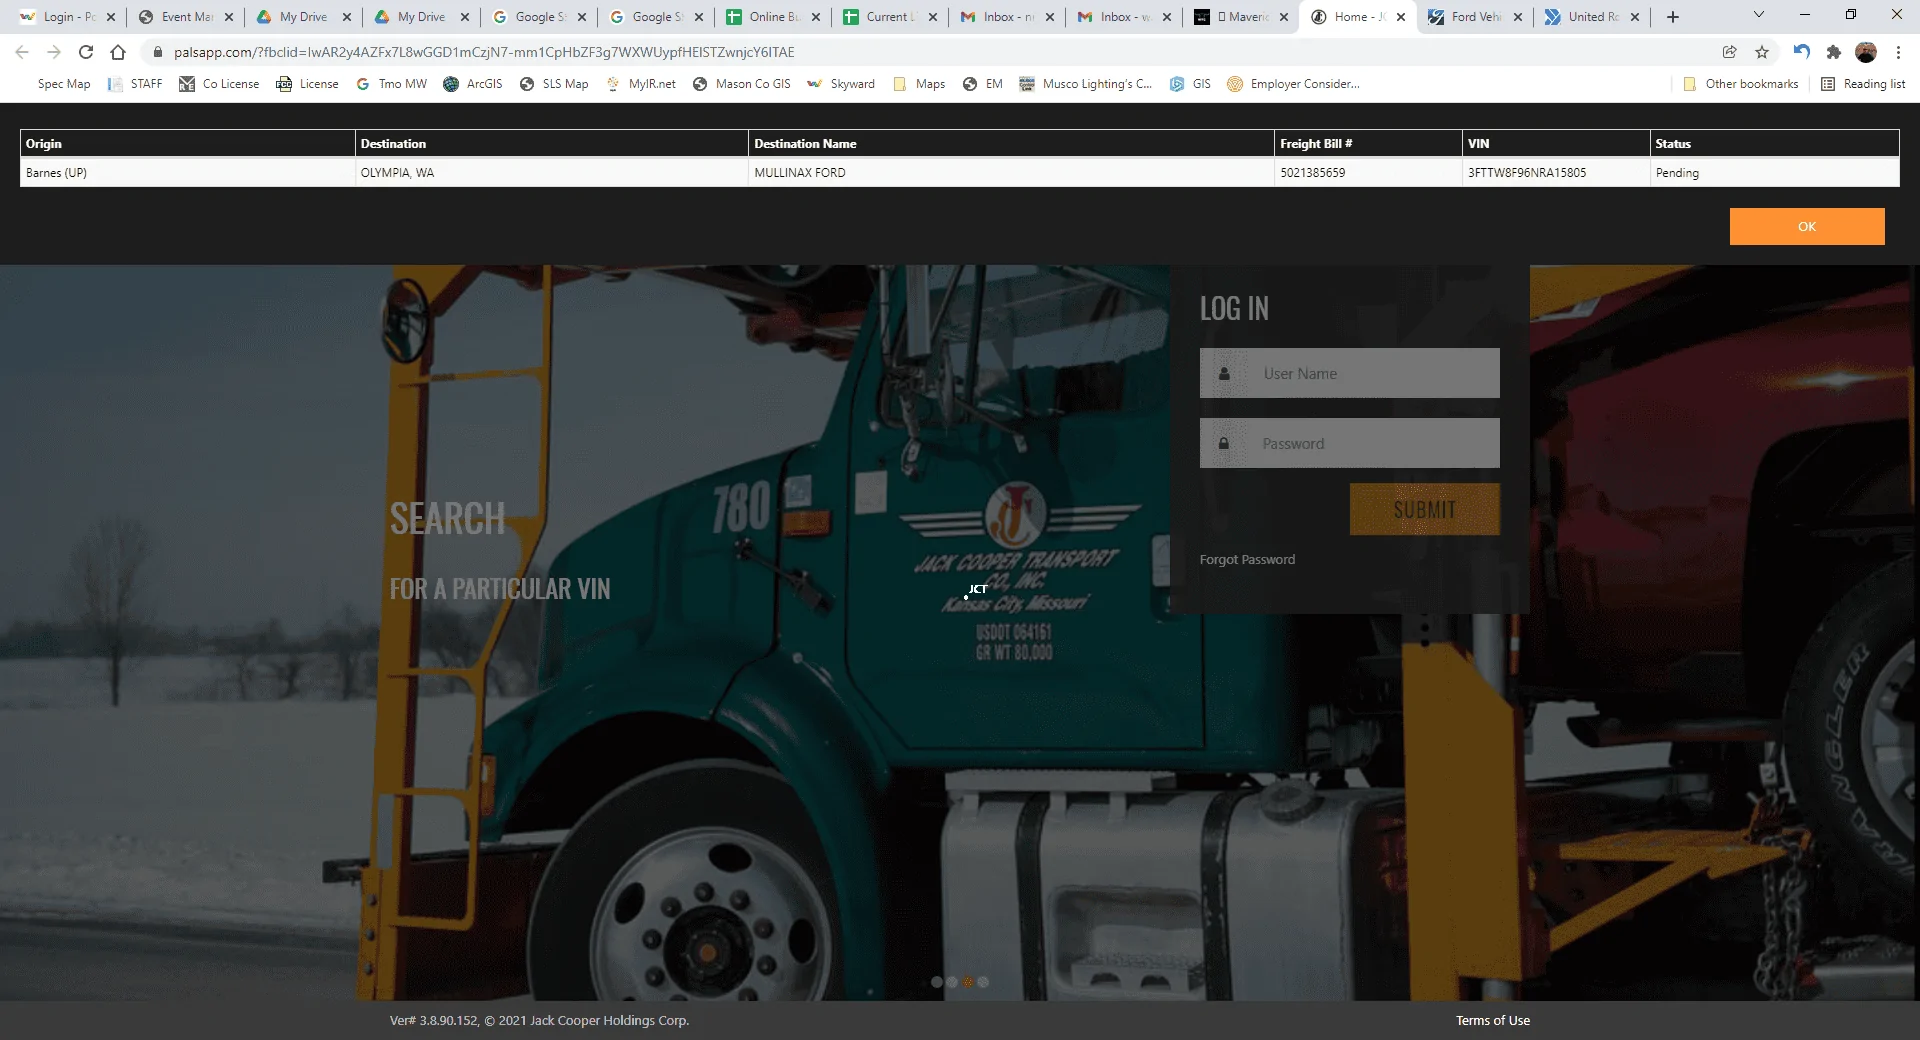Open the Other bookmarks folder
Screen dimensions: 1920x1040
(1741, 84)
